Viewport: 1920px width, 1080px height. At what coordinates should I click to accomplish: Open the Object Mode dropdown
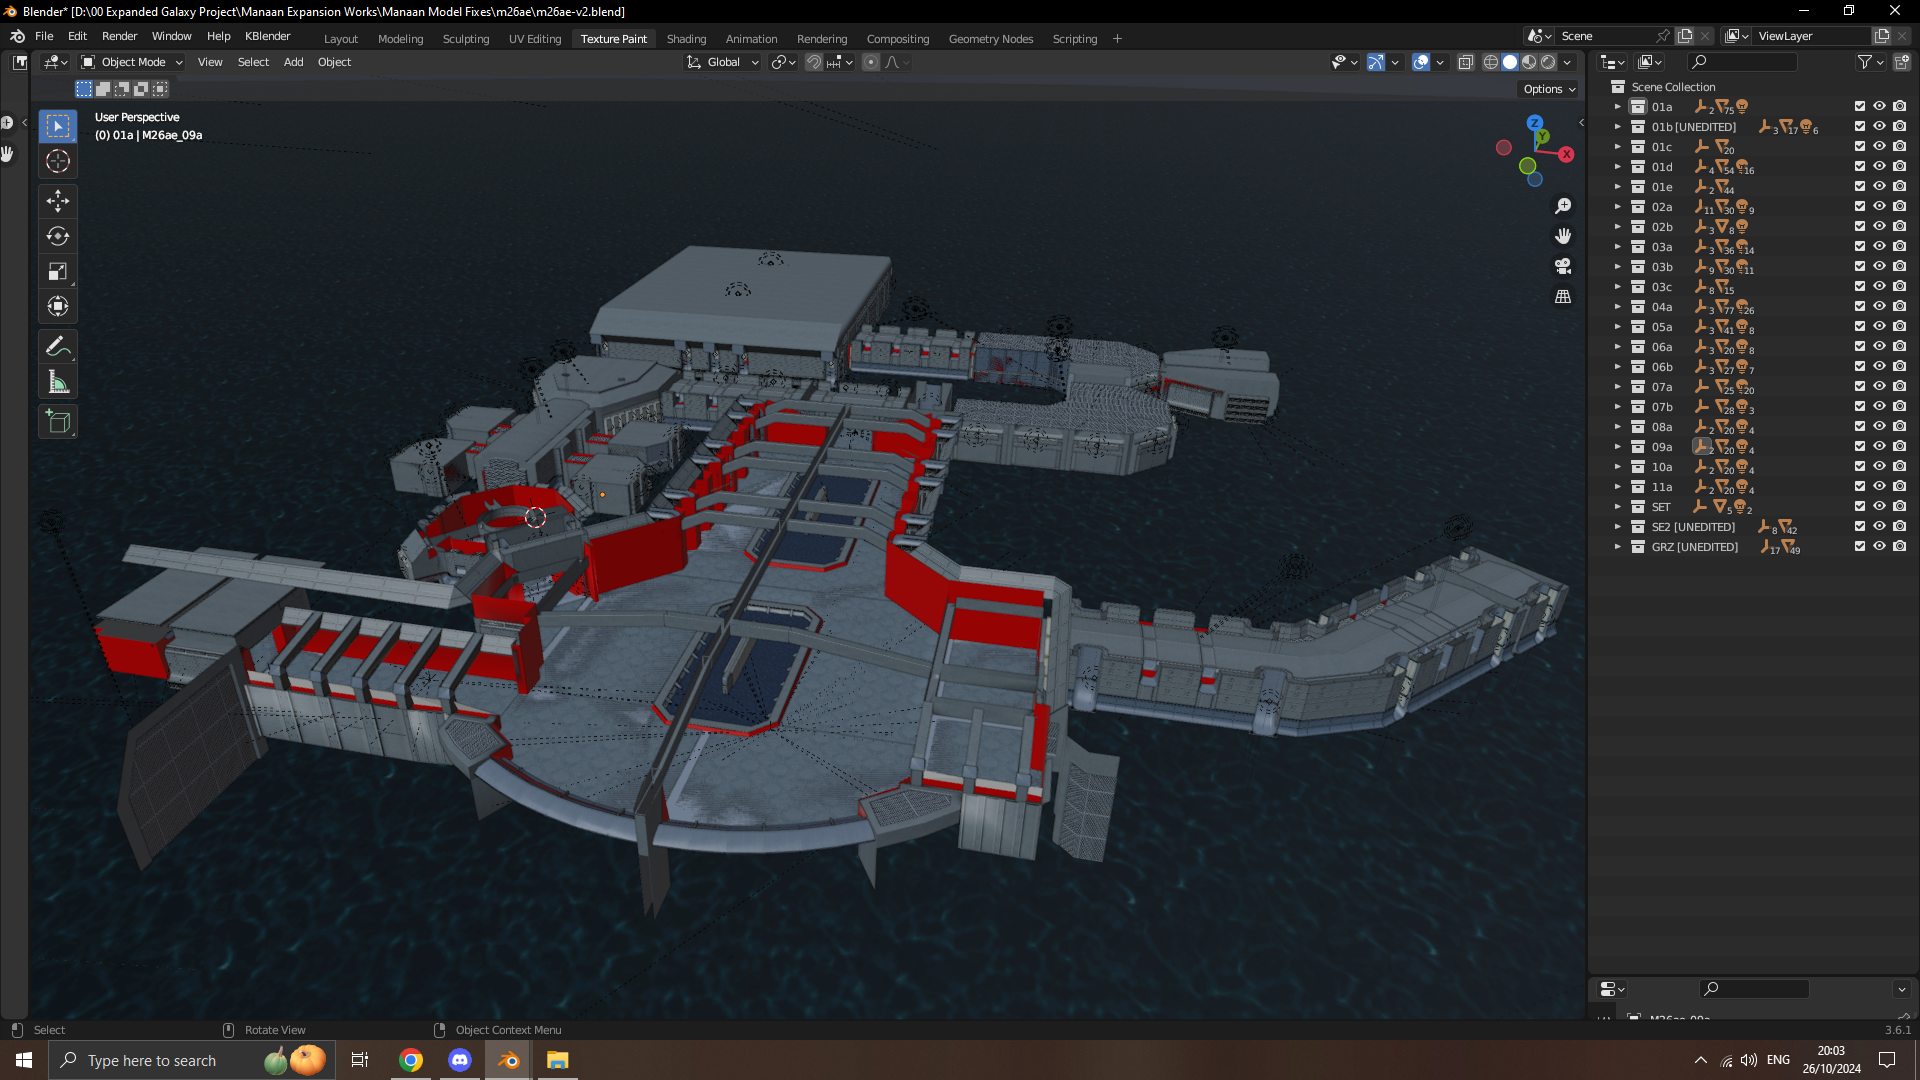(132, 62)
